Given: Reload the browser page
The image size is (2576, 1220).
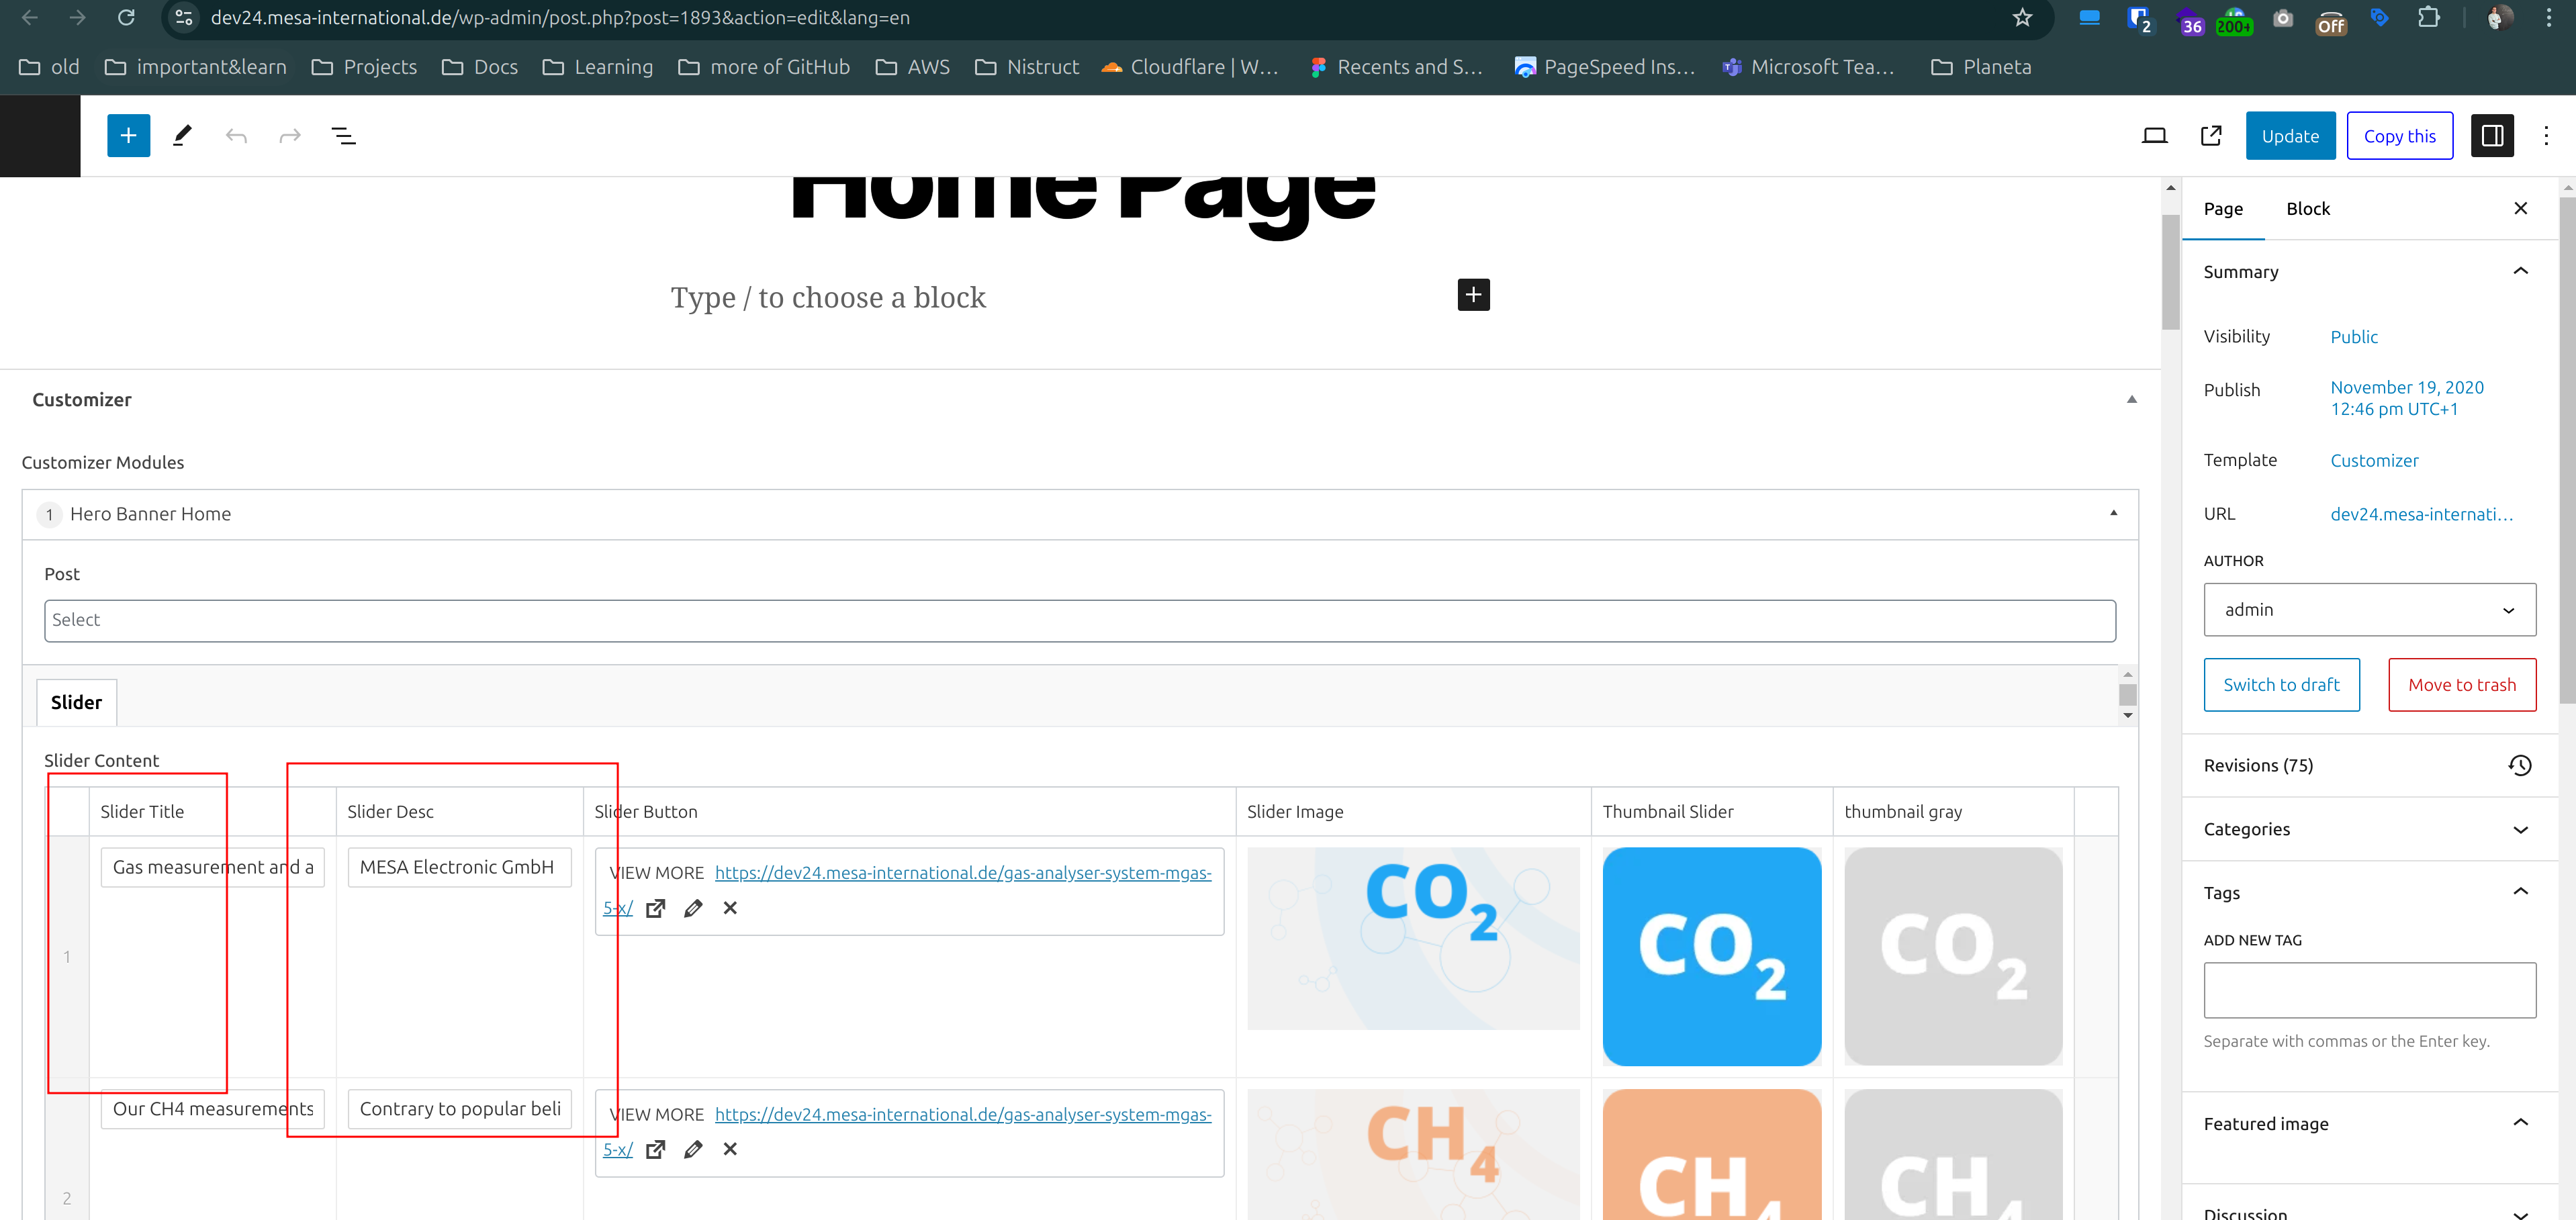Looking at the screenshot, I should click(126, 18).
